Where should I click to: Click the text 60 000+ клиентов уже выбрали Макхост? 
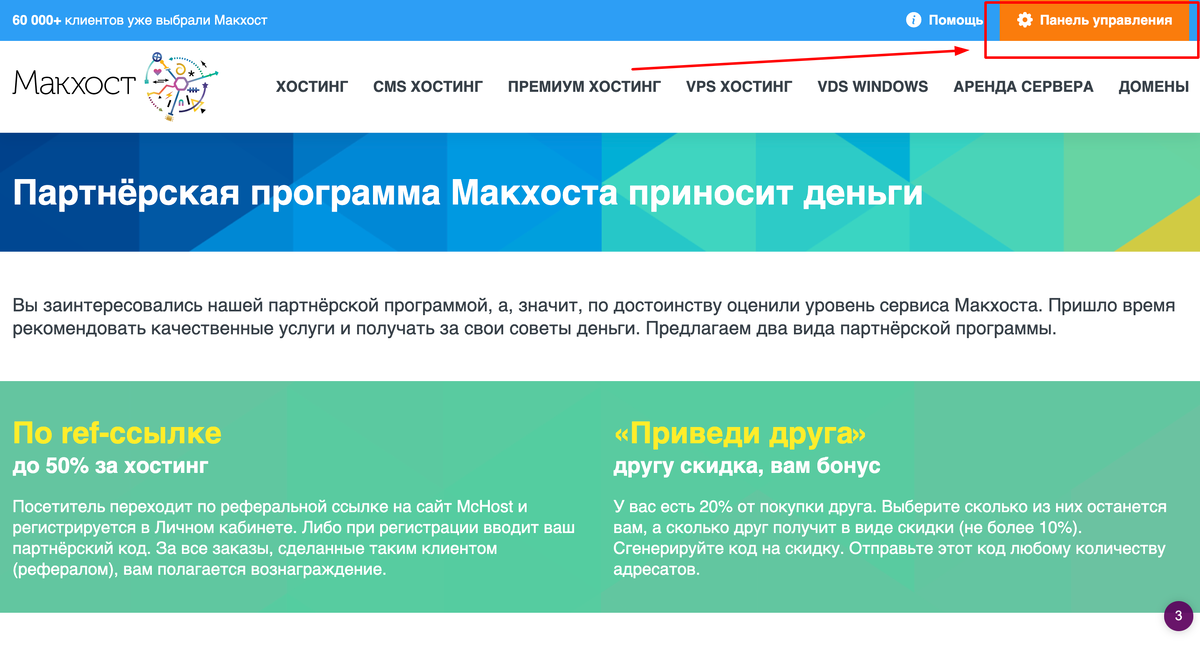(140, 20)
